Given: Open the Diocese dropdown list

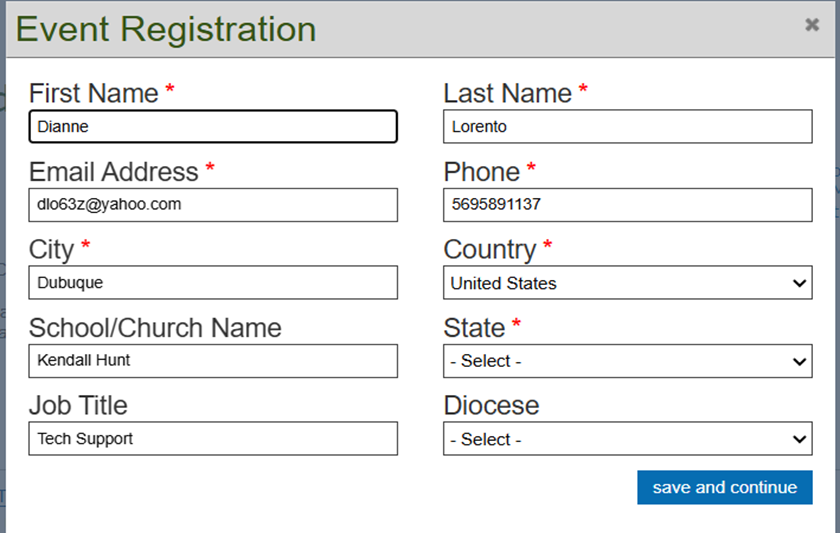Looking at the screenshot, I should [x=627, y=439].
